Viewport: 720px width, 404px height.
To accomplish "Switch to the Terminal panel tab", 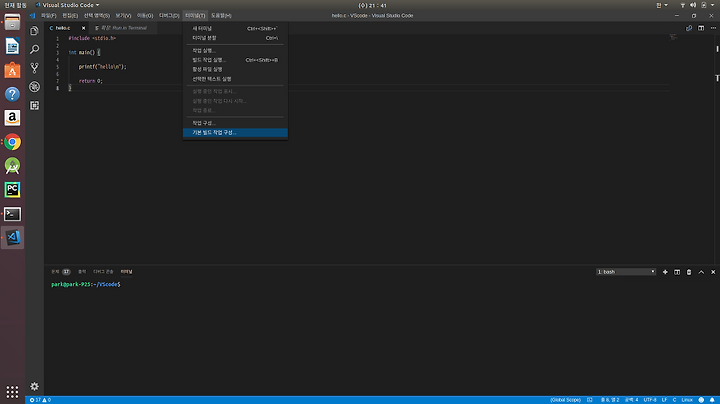I will pos(126,272).
